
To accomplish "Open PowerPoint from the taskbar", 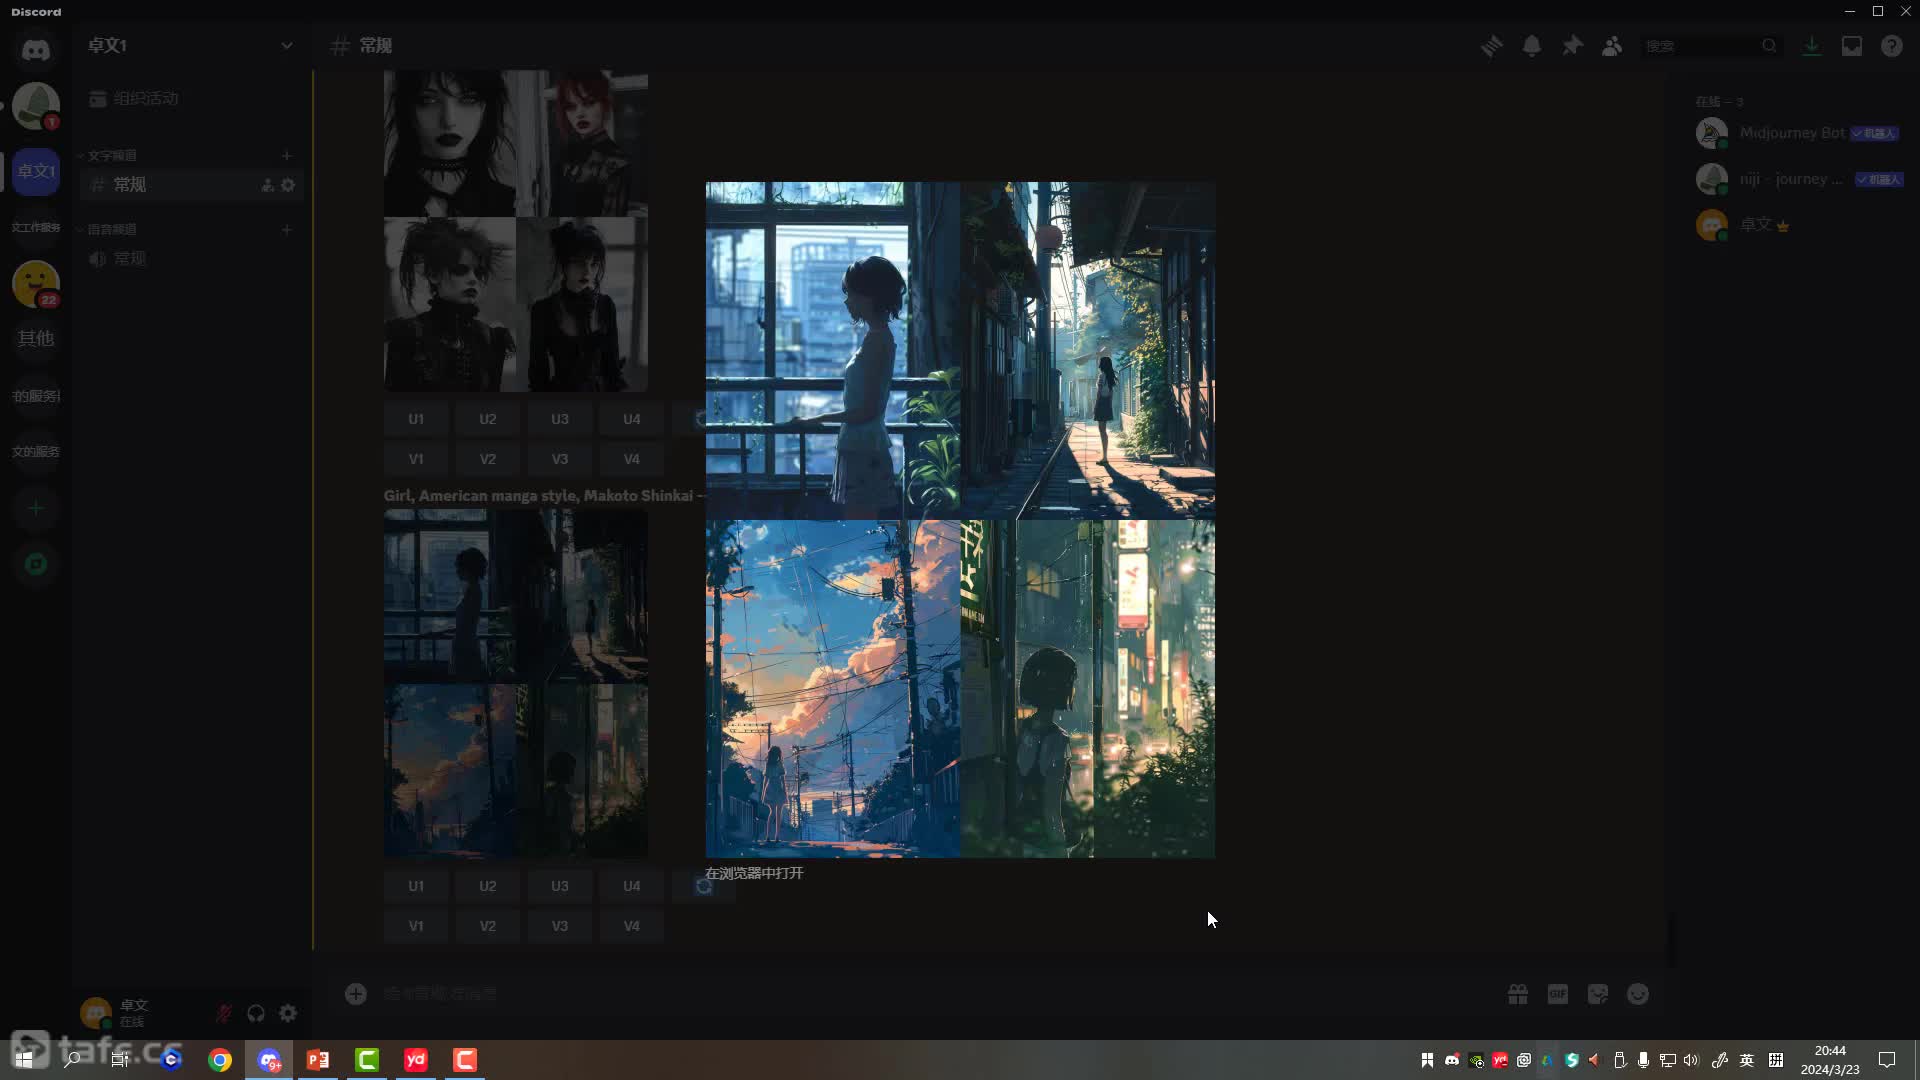I will click(318, 1060).
